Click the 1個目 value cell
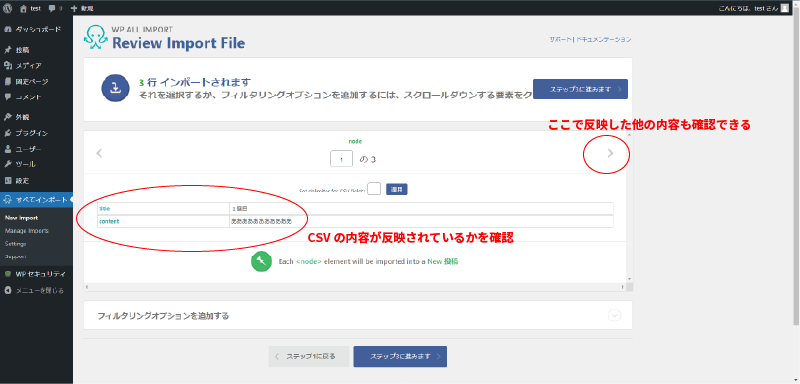Viewport: 800px width, 384px height. (x=421, y=209)
